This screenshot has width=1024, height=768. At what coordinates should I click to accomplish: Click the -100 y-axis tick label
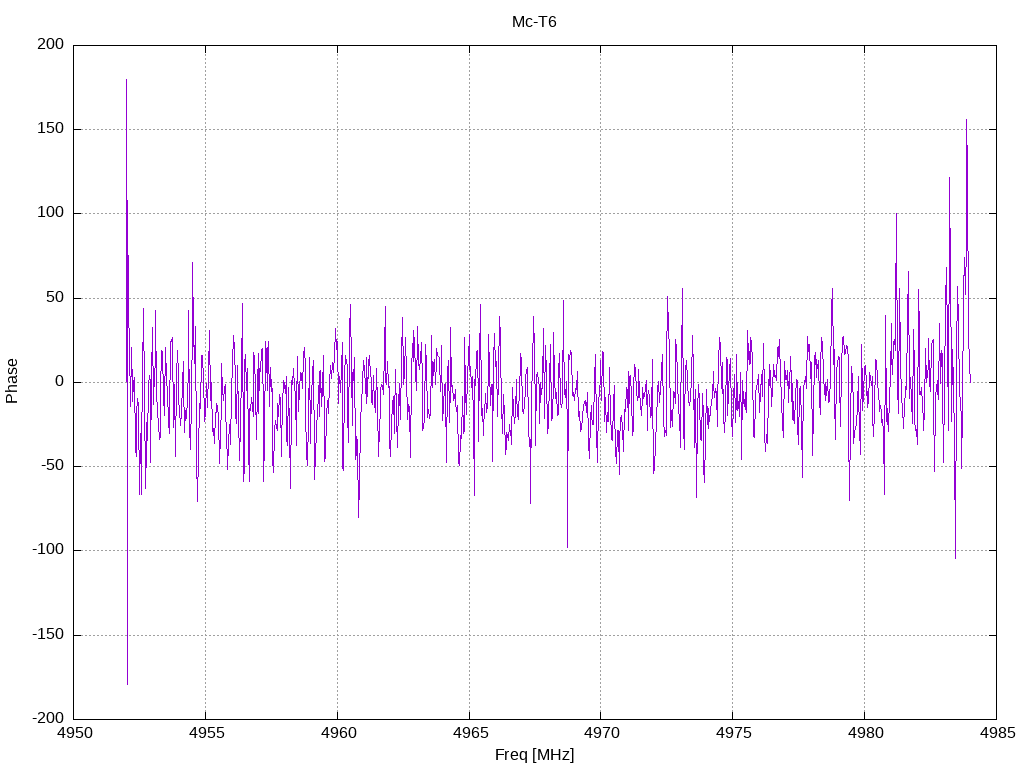pyautogui.click(x=48, y=550)
